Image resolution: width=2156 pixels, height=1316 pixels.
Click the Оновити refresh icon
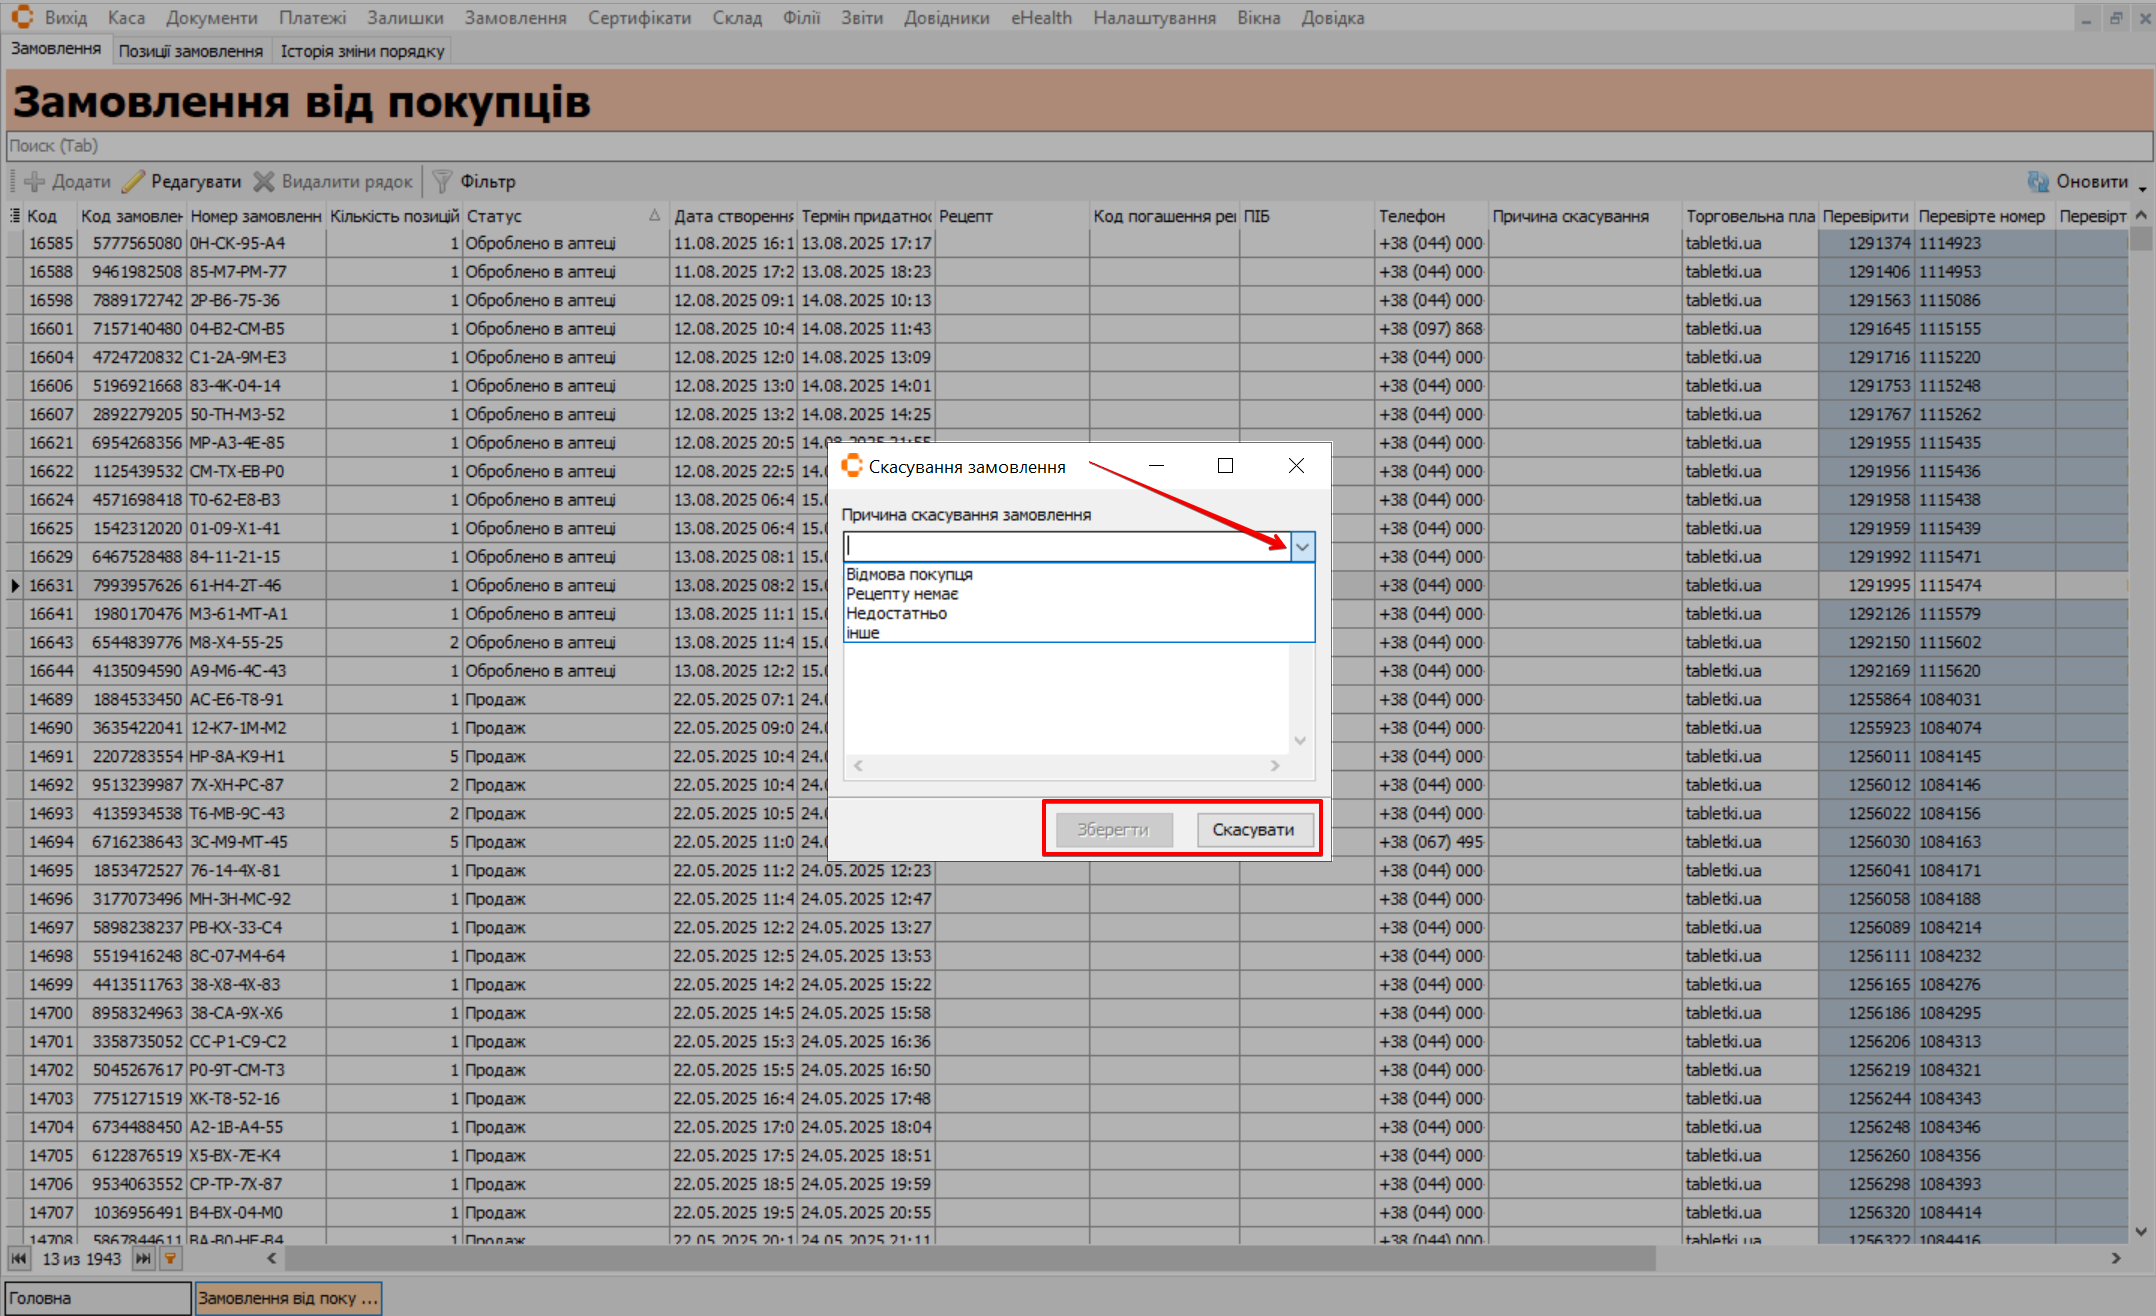coord(2037,181)
